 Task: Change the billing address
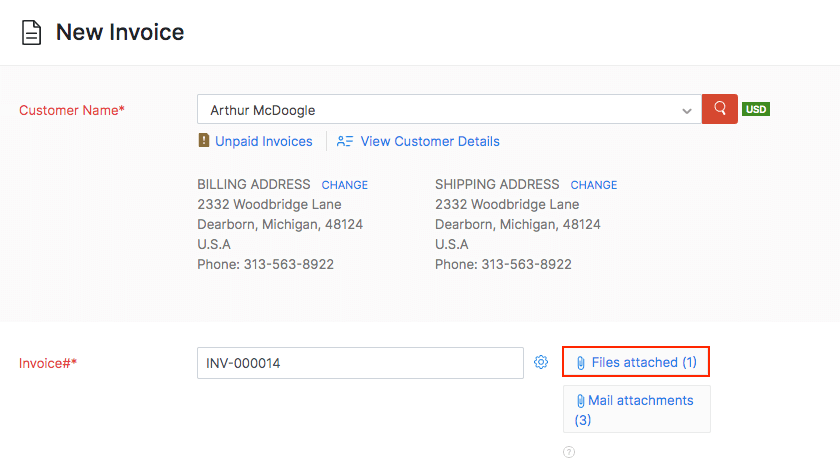(x=344, y=185)
